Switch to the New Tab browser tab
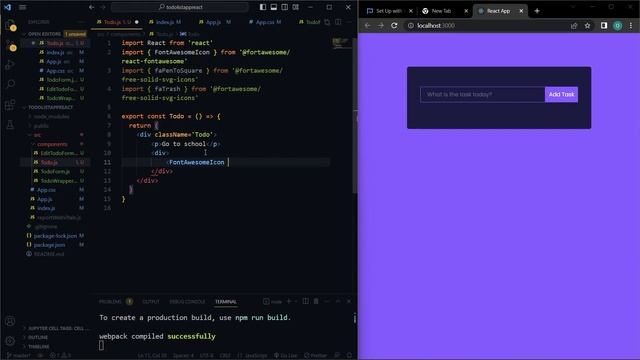640x360 pixels. 444,11
